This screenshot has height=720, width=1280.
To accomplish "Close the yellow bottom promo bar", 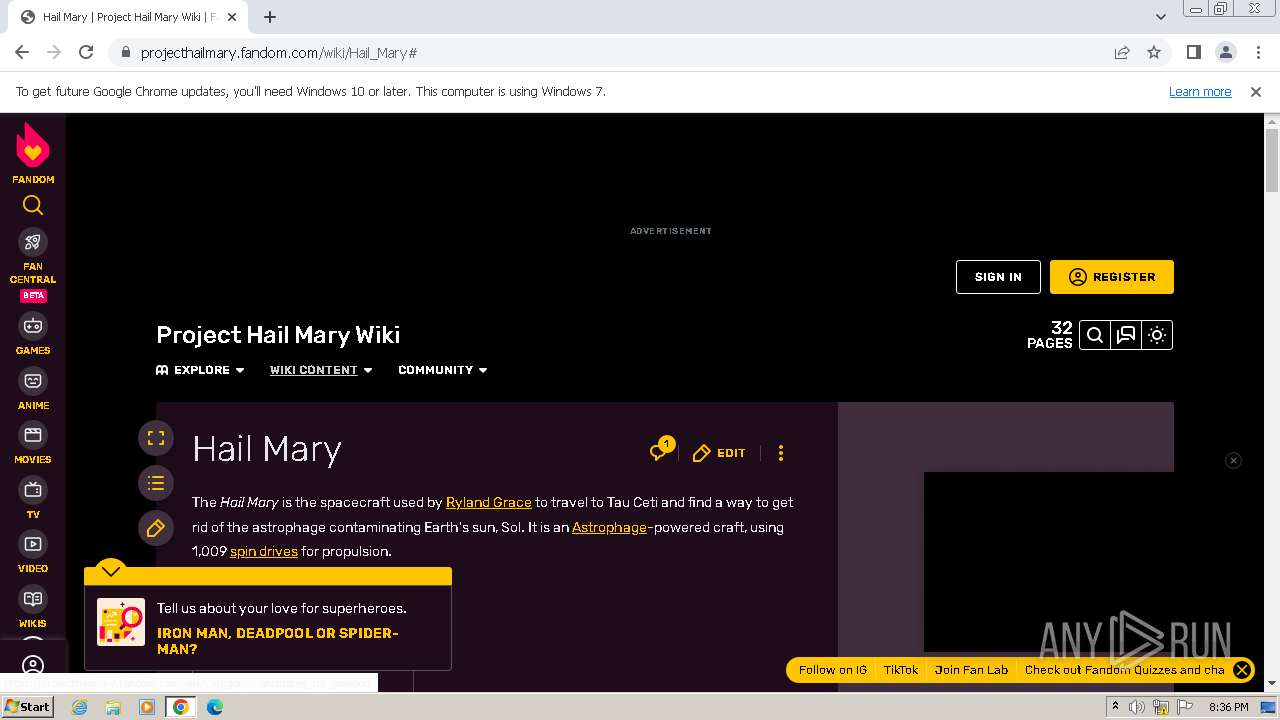I will point(1242,670).
